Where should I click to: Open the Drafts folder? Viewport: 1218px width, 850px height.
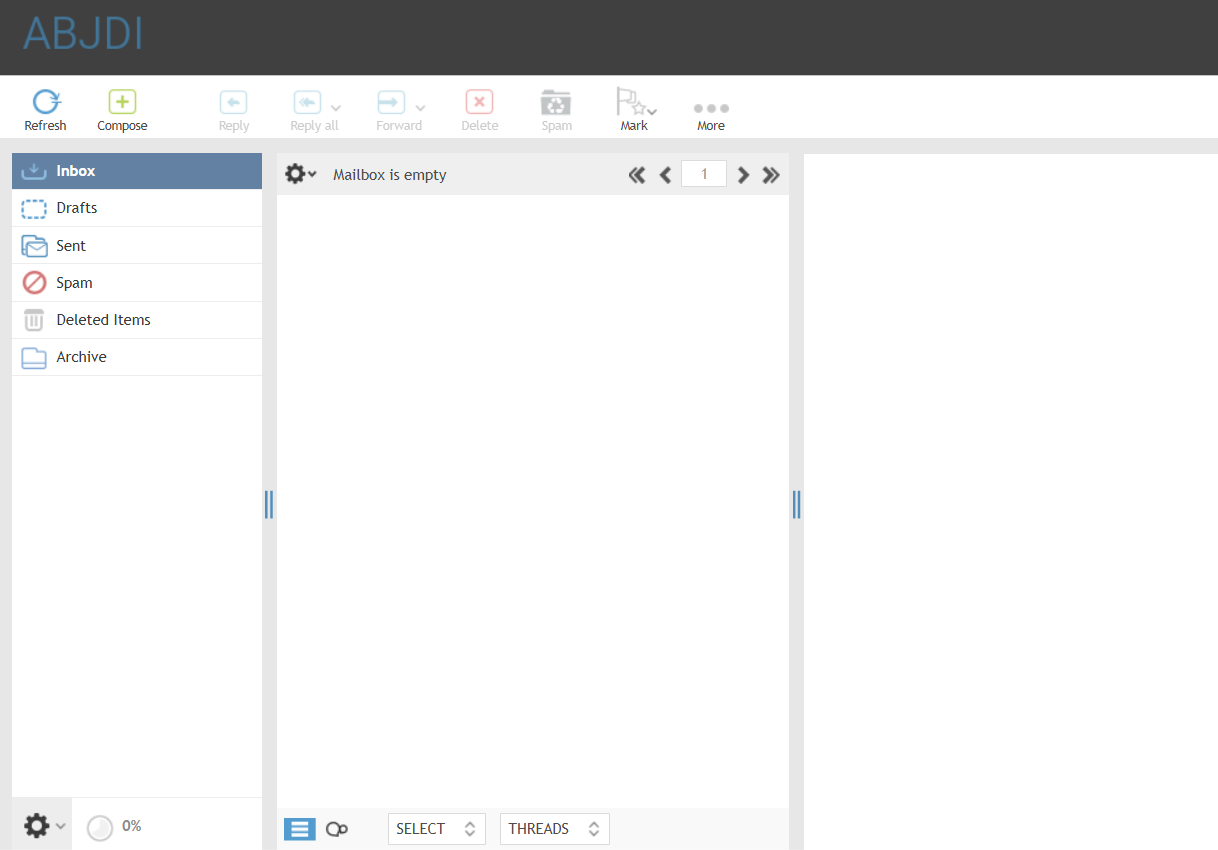coord(137,208)
